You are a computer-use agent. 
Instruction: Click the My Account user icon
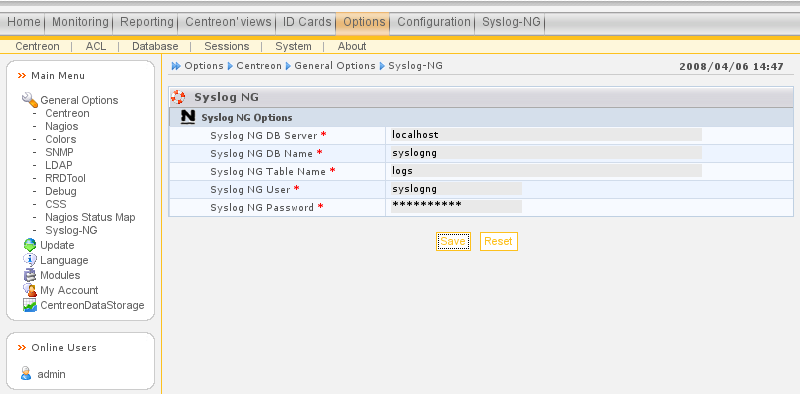[30, 290]
